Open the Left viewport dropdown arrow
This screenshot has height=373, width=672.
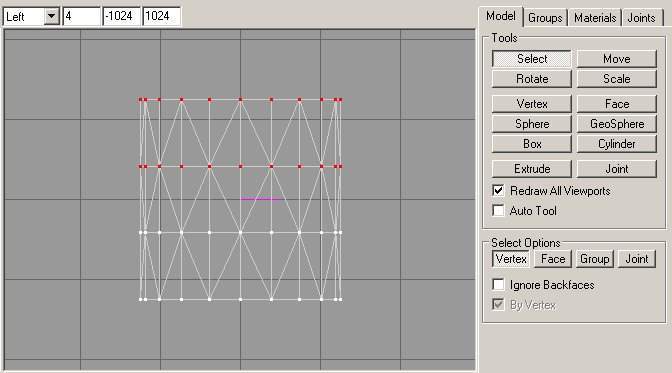tap(51, 17)
